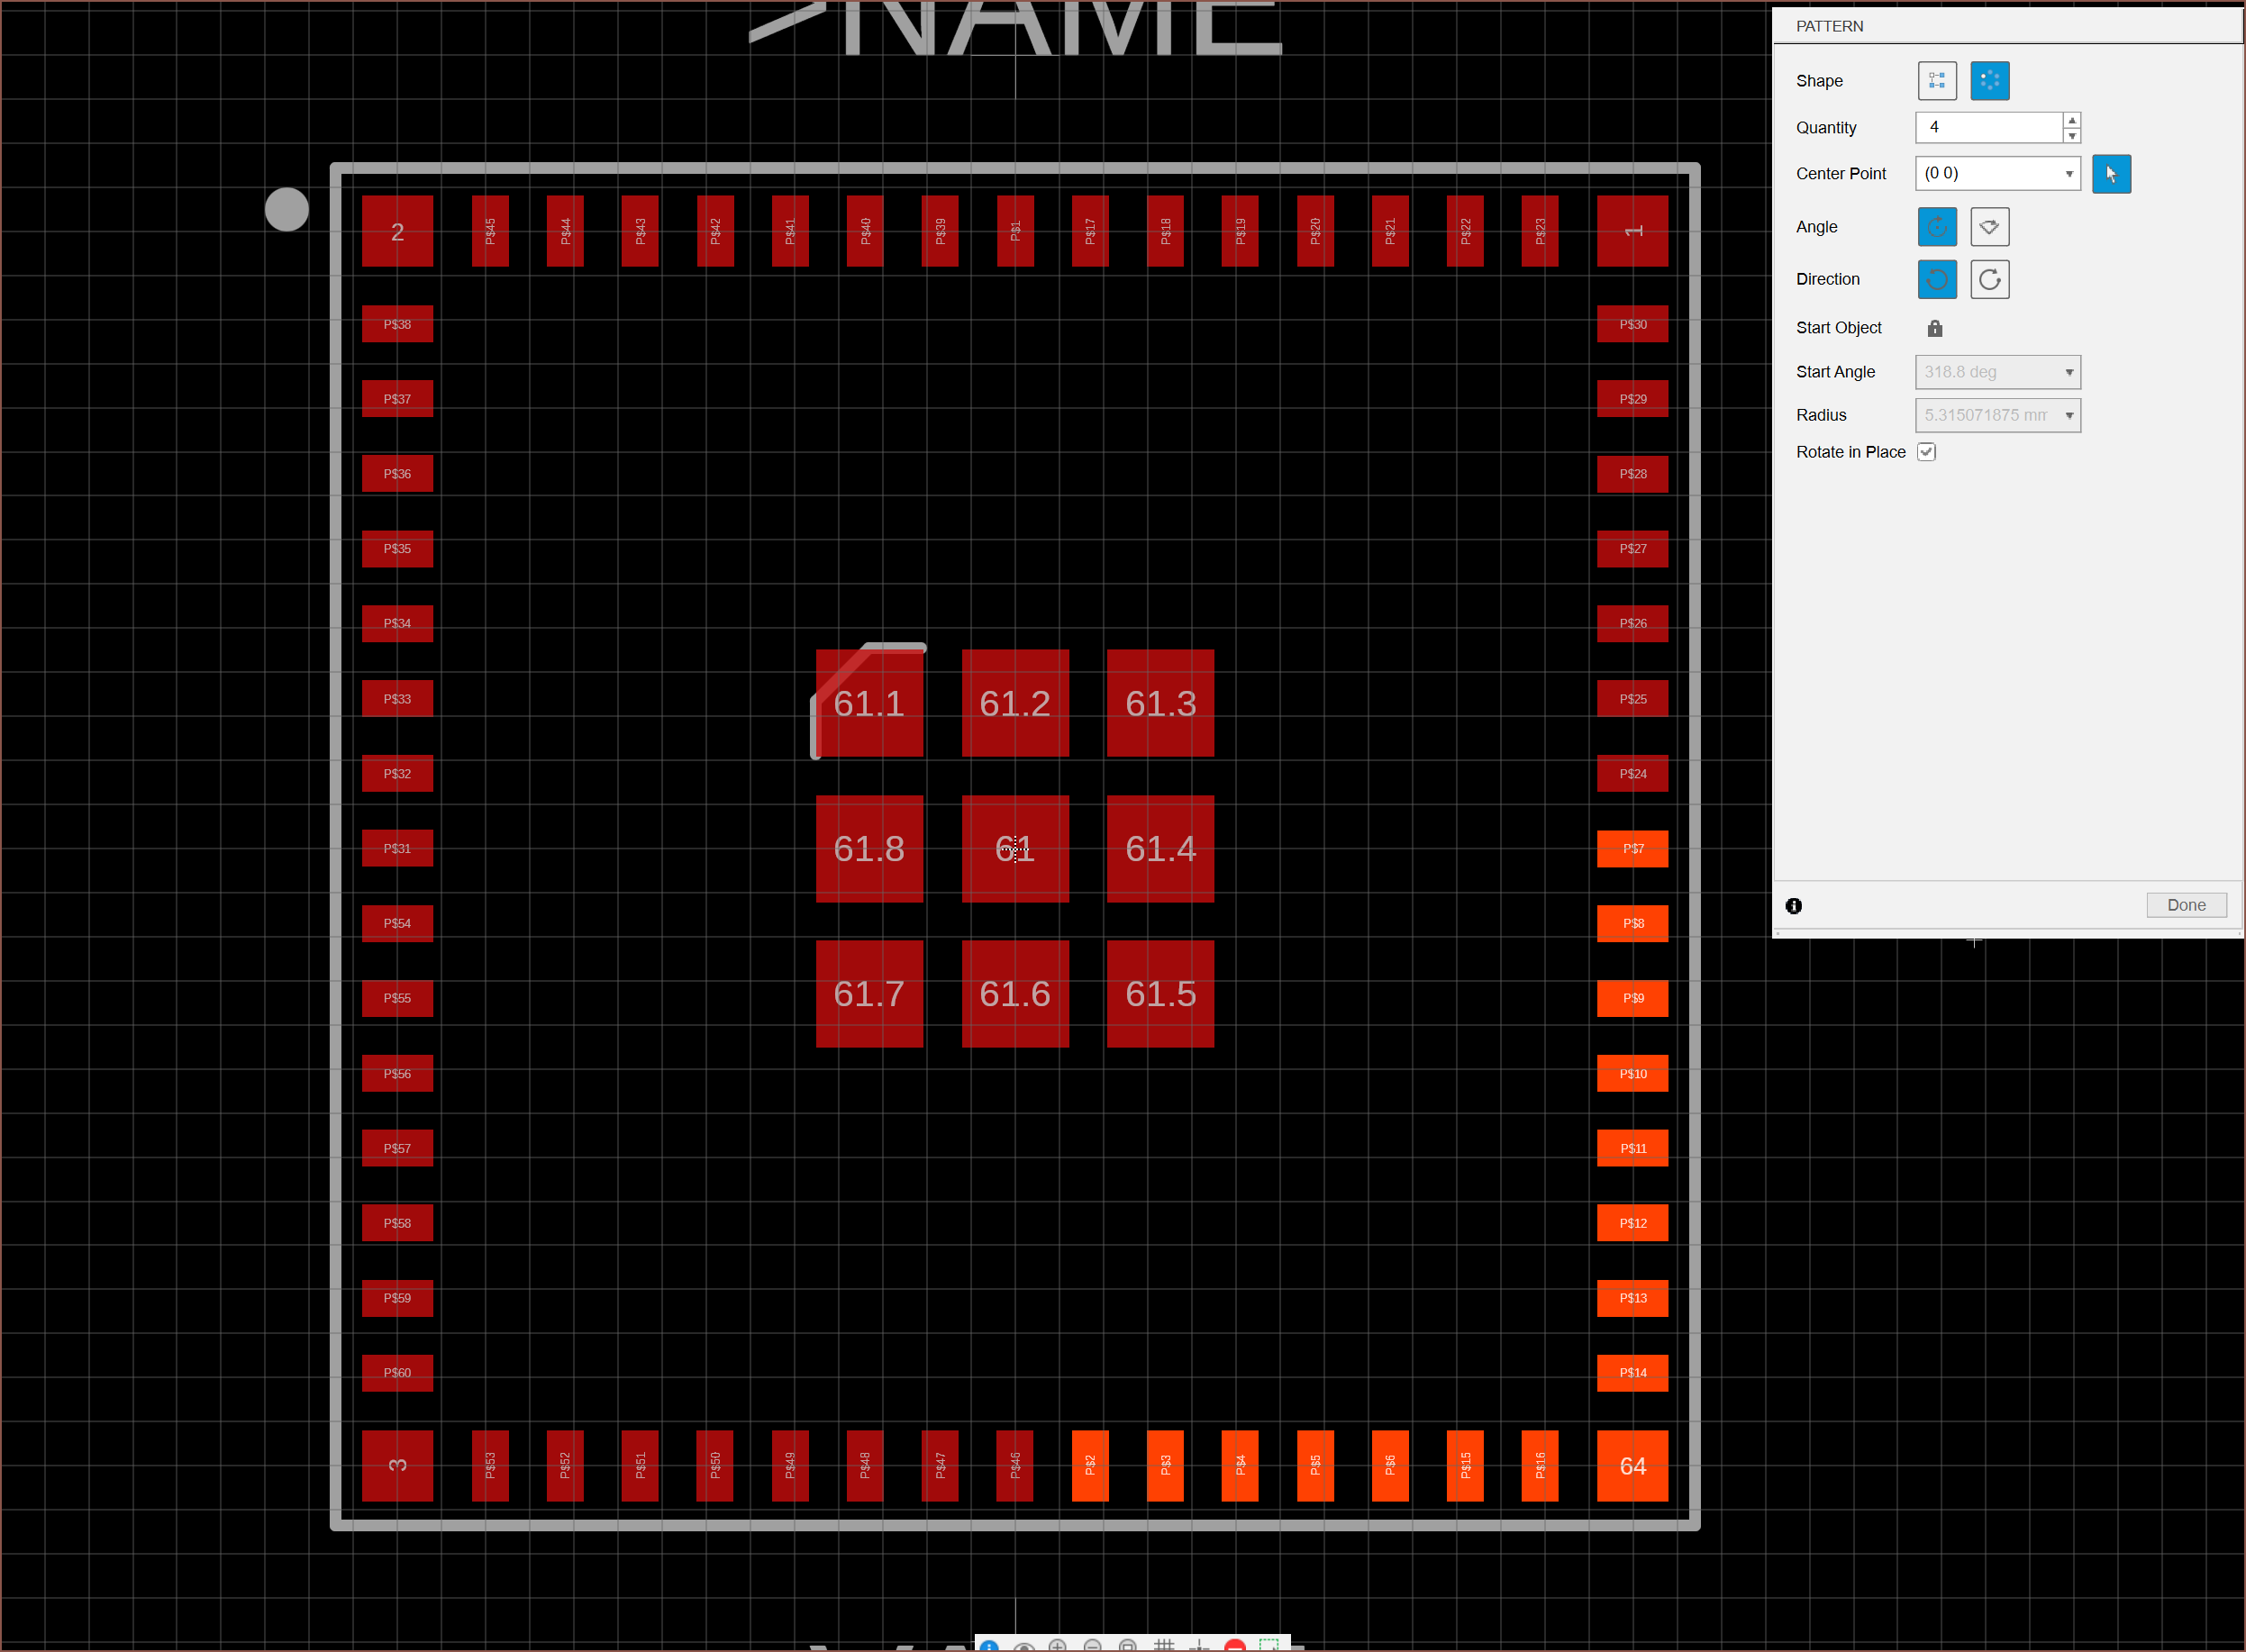Select the pad labeled P$30
The image size is (2246, 1652).
[x=1632, y=324]
